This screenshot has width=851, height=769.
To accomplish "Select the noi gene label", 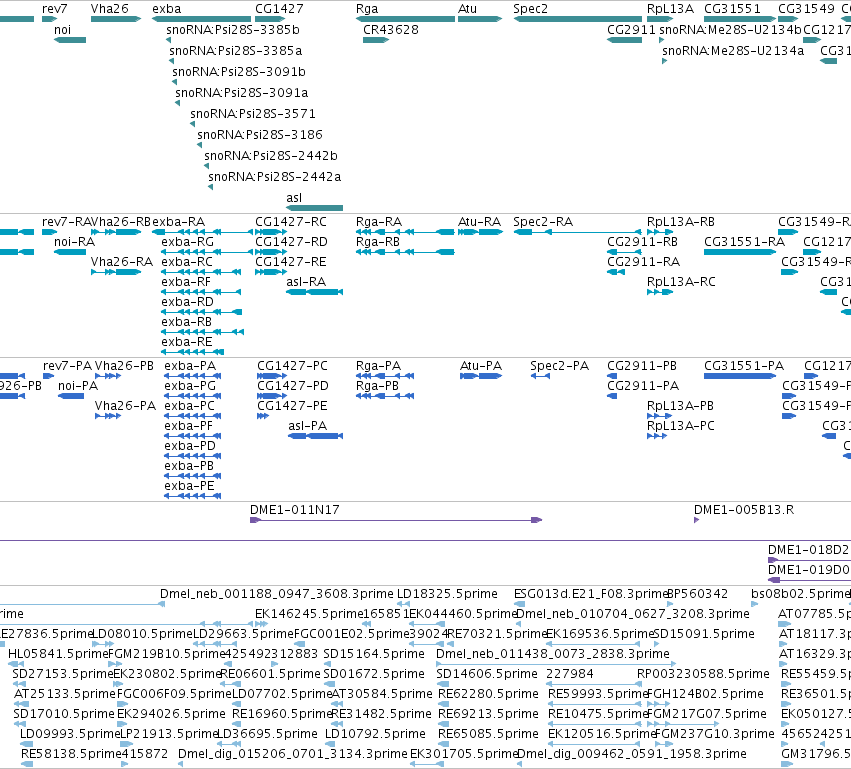I will (x=62, y=30).
